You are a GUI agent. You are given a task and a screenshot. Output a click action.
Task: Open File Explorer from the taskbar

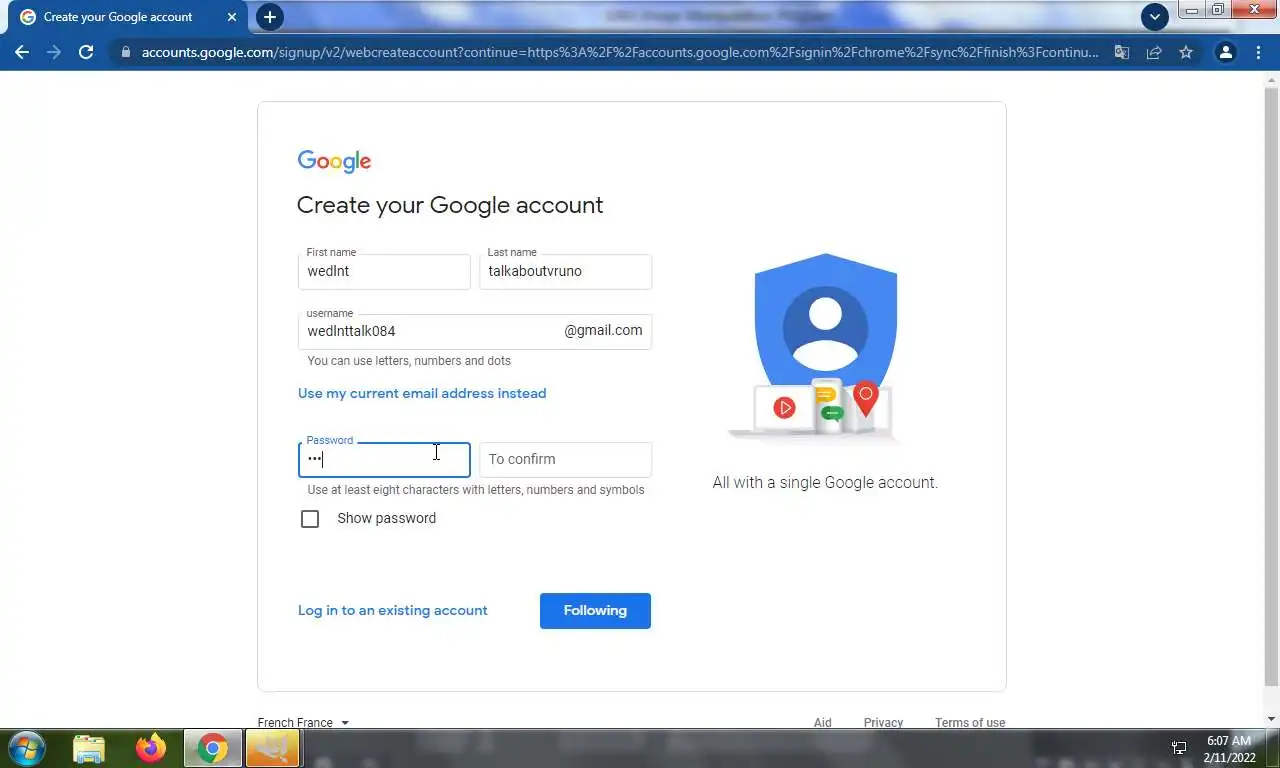pyautogui.click(x=89, y=748)
